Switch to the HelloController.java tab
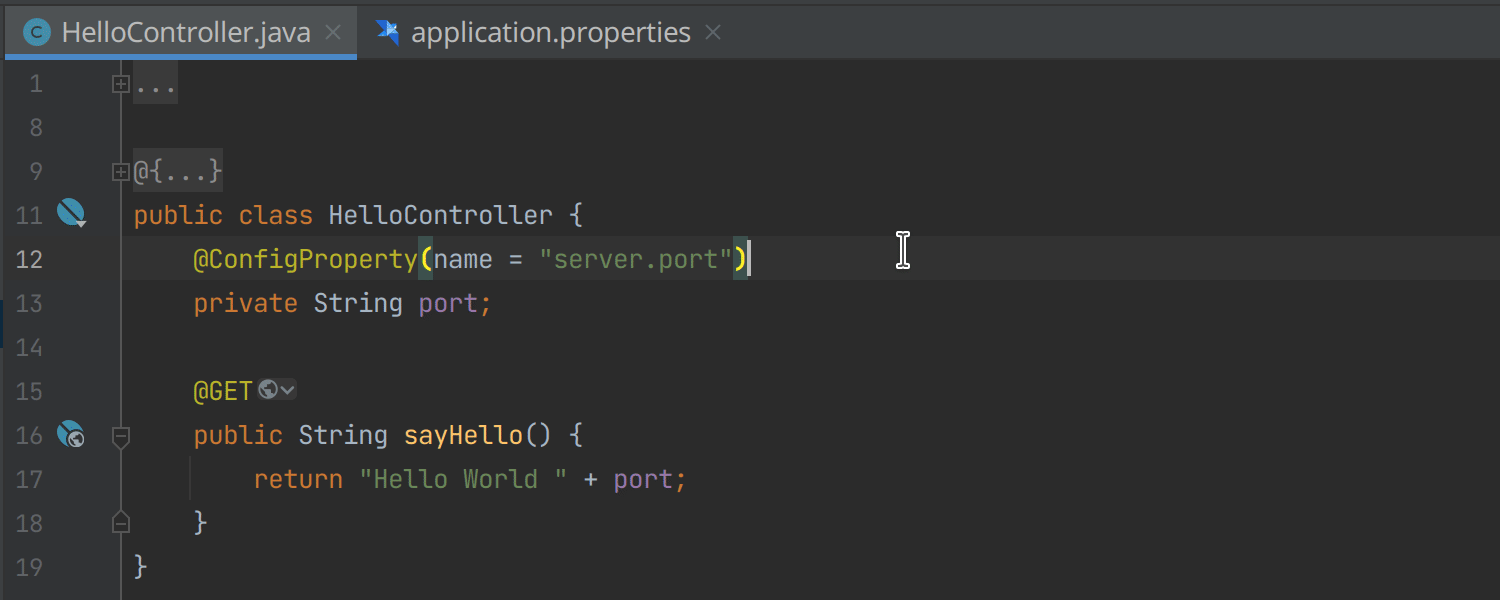 click(x=185, y=33)
